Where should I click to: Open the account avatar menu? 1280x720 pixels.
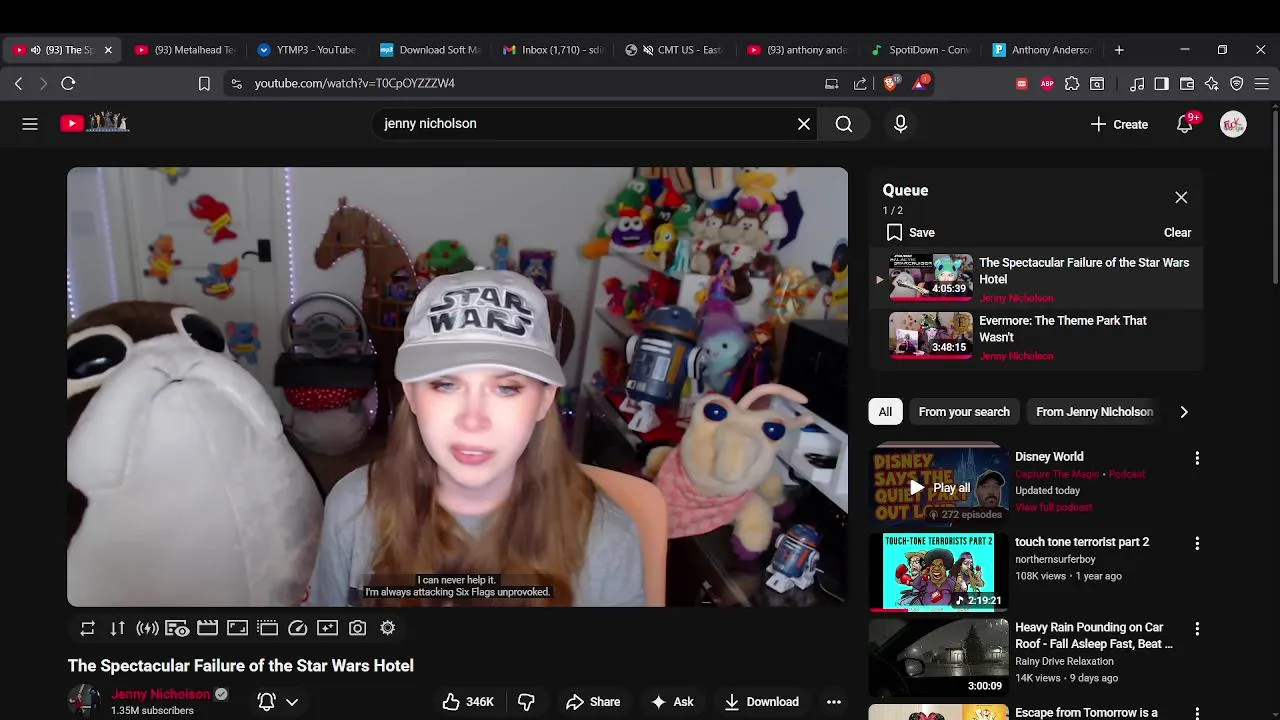[1233, 124]
